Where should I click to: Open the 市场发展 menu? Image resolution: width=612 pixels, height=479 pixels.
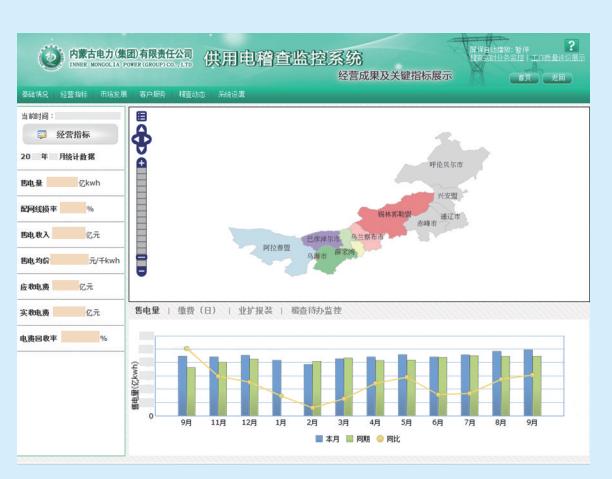pos(114,94)
